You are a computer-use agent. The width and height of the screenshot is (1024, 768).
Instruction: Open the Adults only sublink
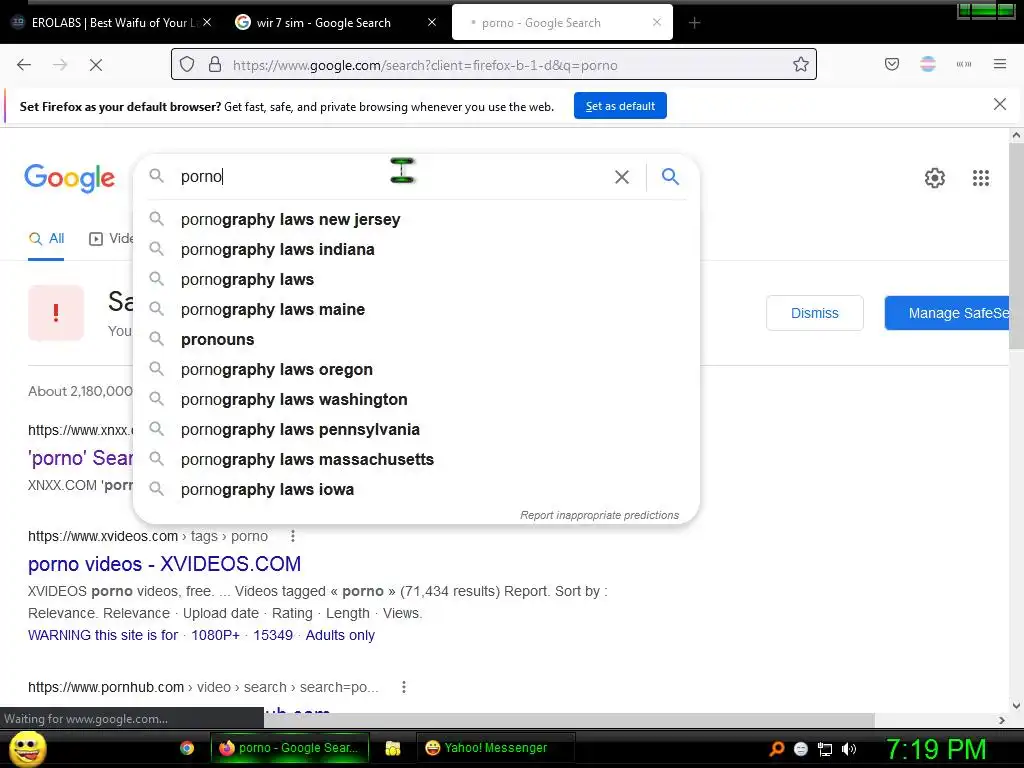(340, 635)
